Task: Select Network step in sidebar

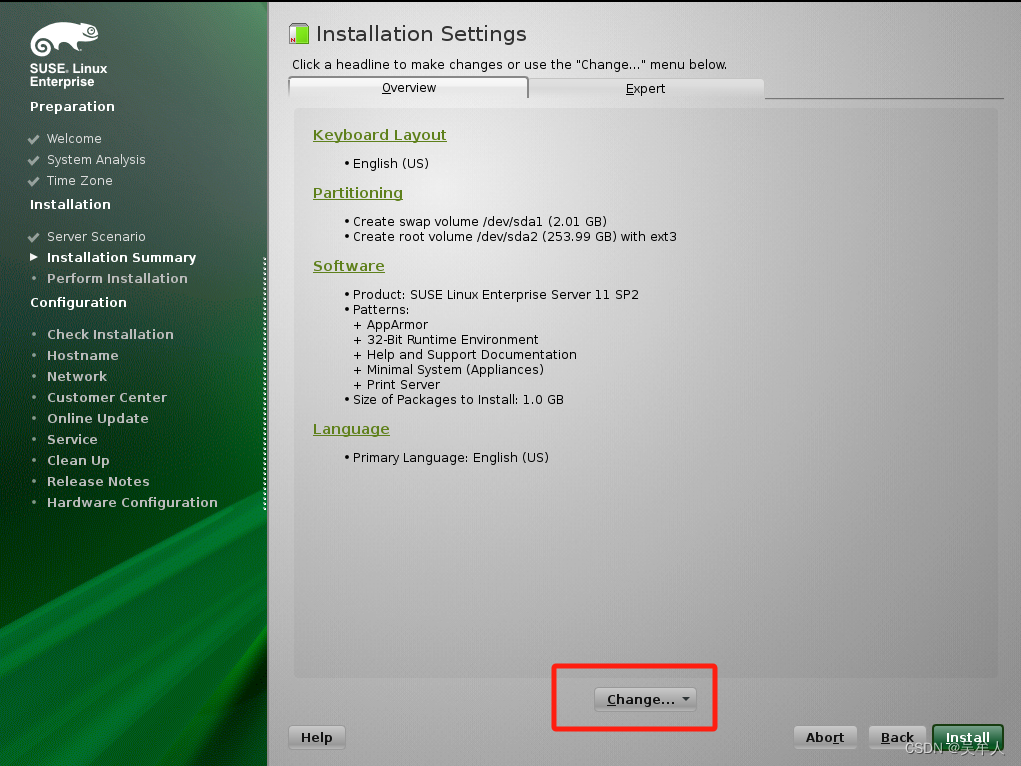Action: click(x=77, y=376)
